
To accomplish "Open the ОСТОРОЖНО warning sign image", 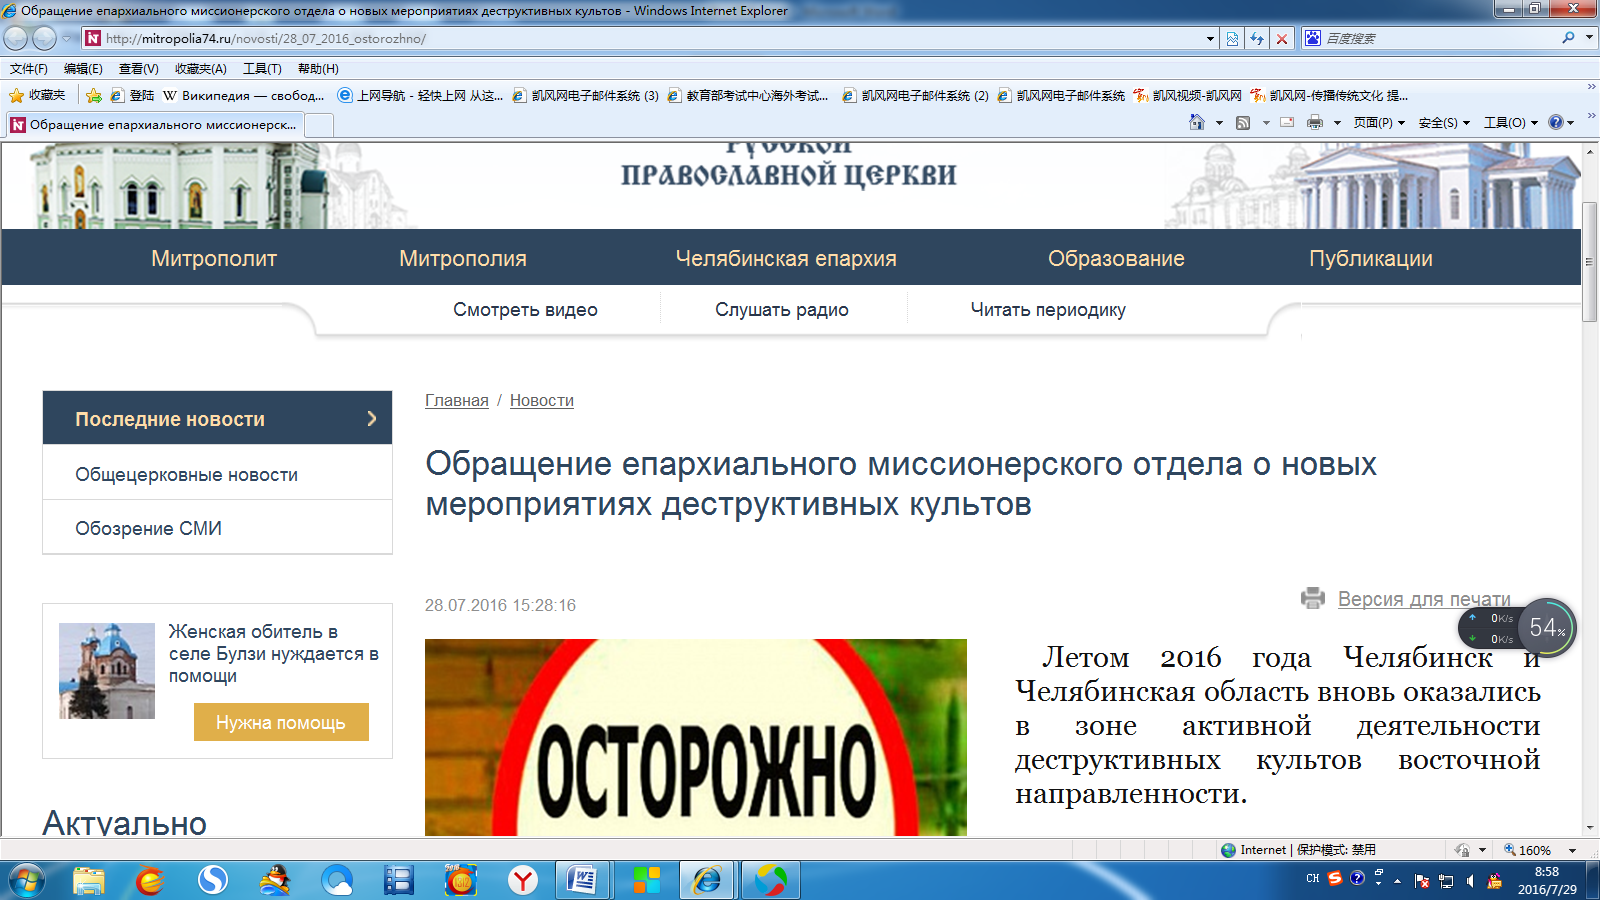I will coord(696,738).
